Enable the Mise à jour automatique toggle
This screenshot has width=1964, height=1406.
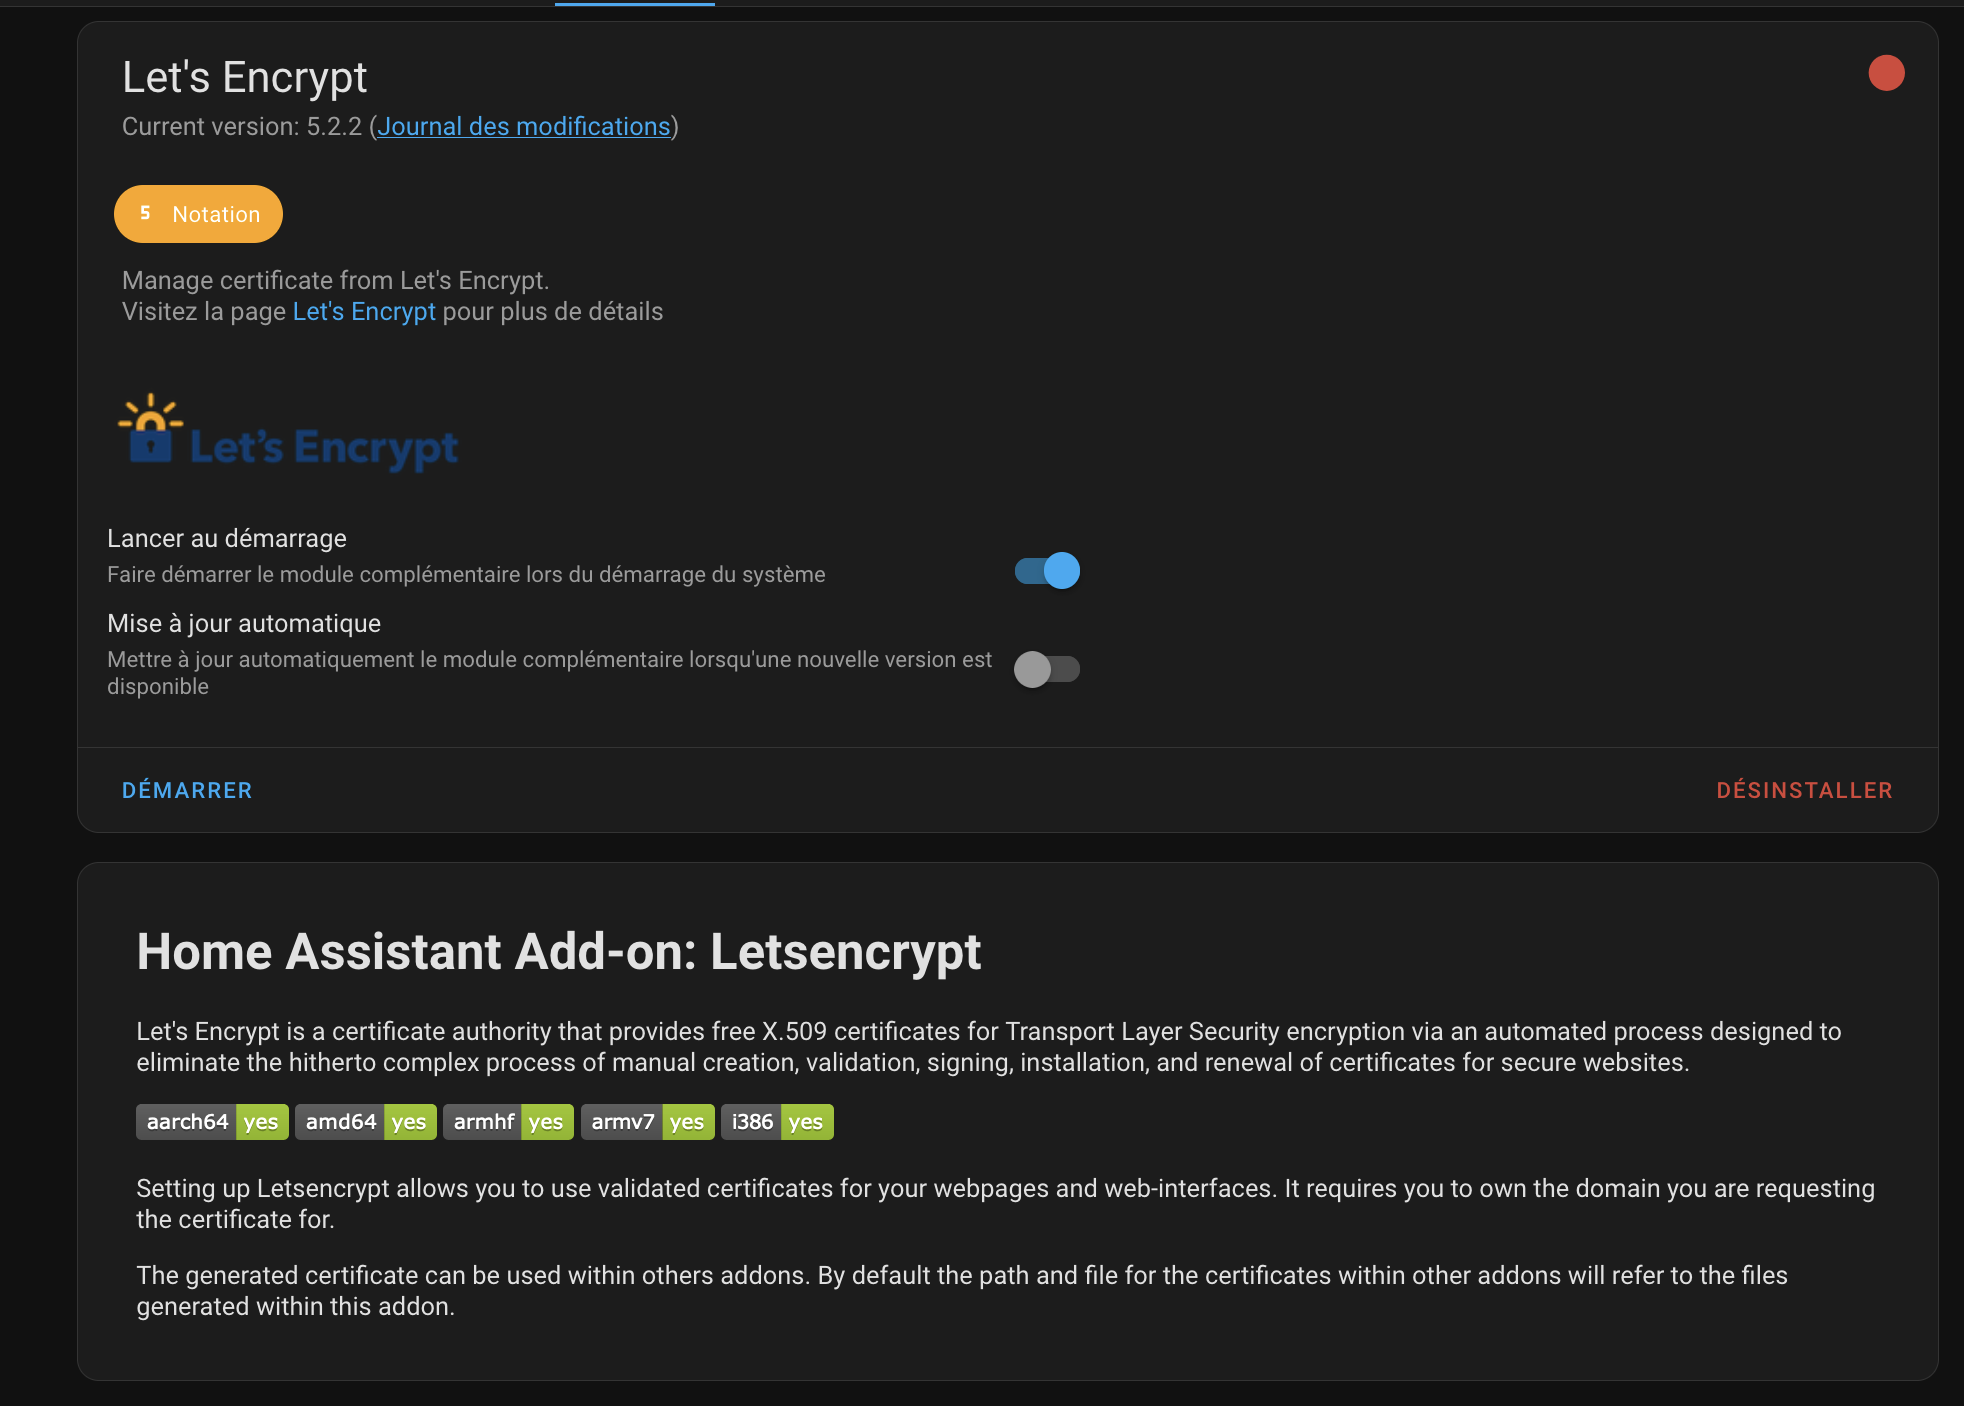click(1047, 669)
